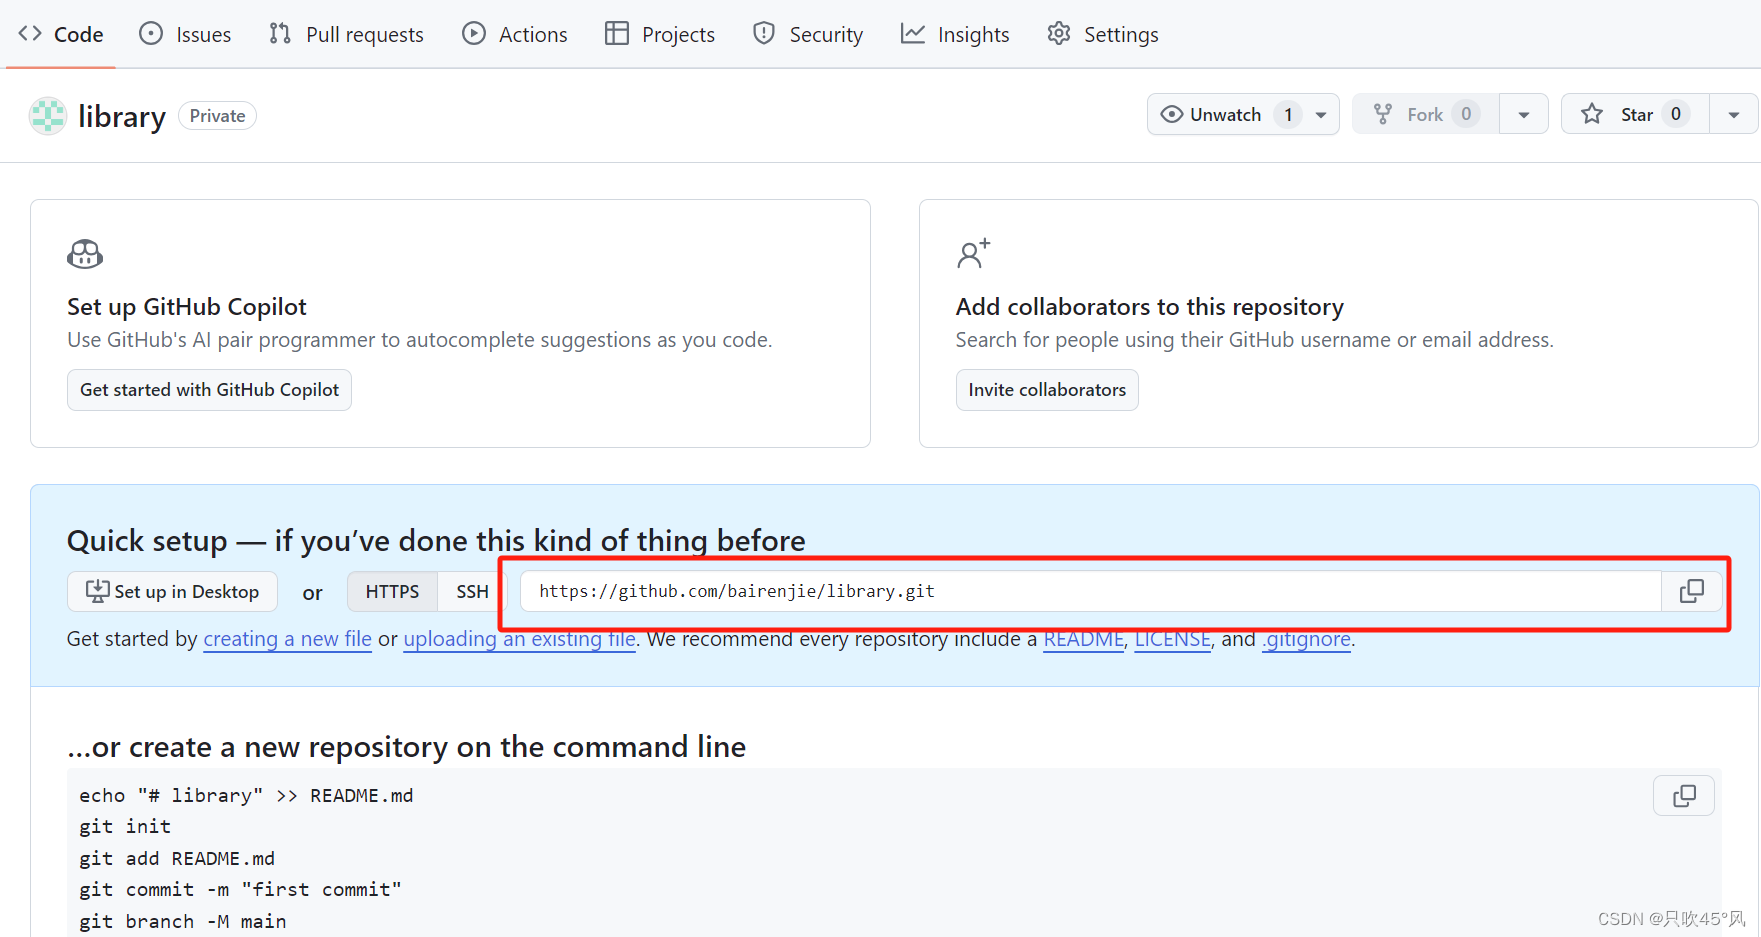Open the Issues tab
This screenshot has width=1761, height=937.
point(185,34)
